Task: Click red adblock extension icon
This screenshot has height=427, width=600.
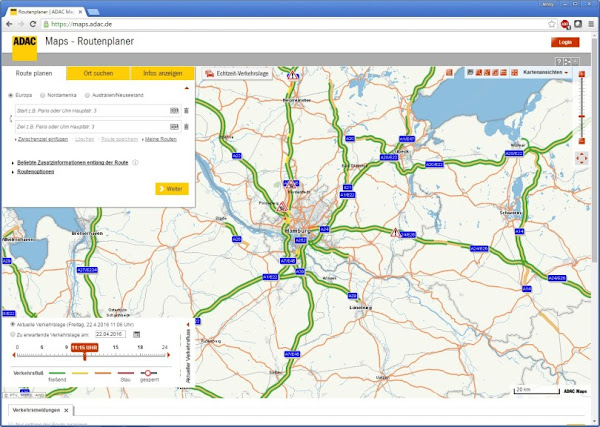Action: tap(565, 24)
